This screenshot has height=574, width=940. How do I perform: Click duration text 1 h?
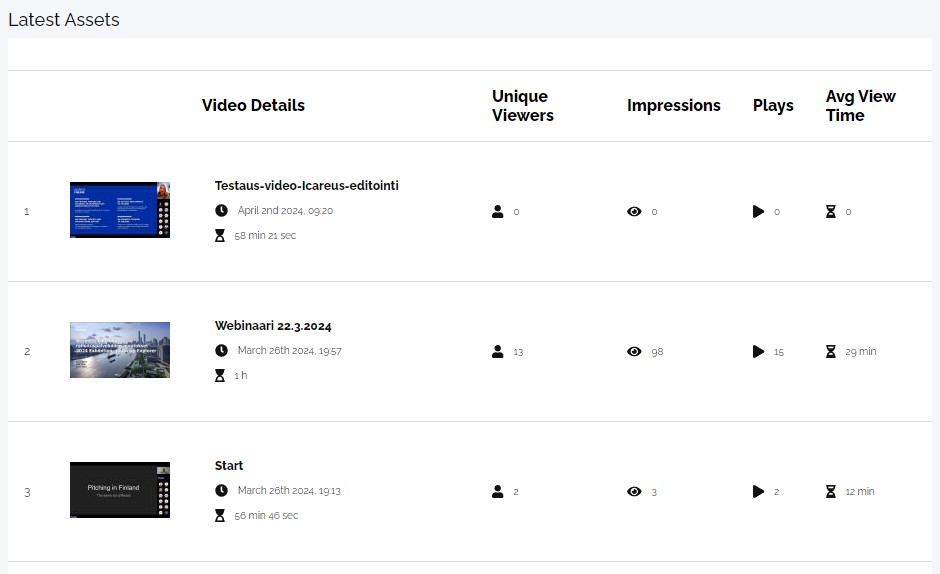[x=241, y=375]
